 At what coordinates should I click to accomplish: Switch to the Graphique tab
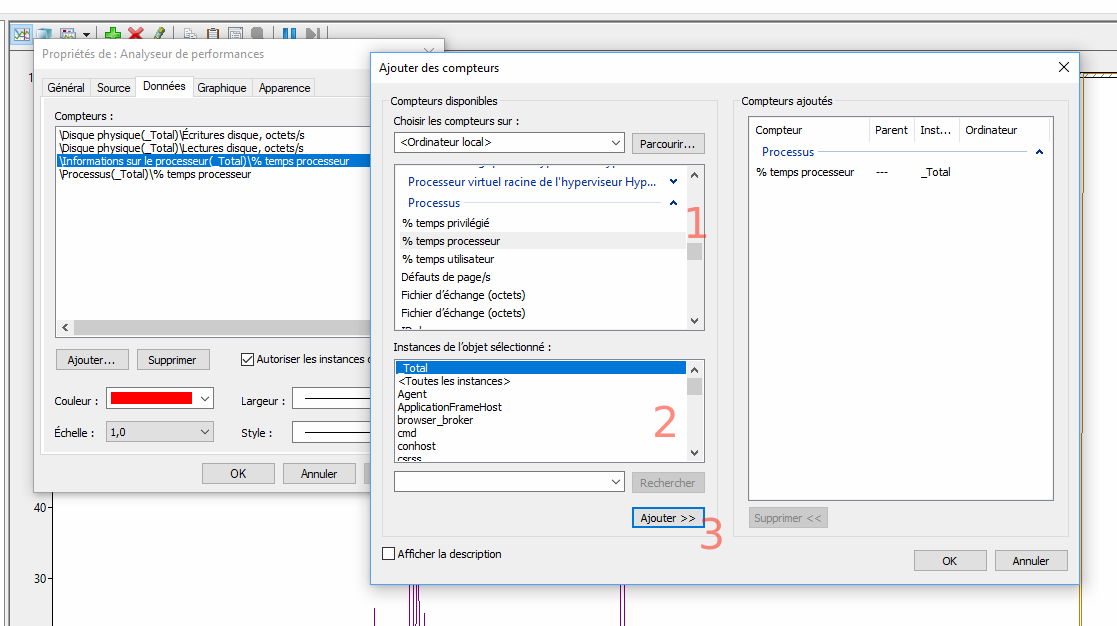[x=221, y=88]
